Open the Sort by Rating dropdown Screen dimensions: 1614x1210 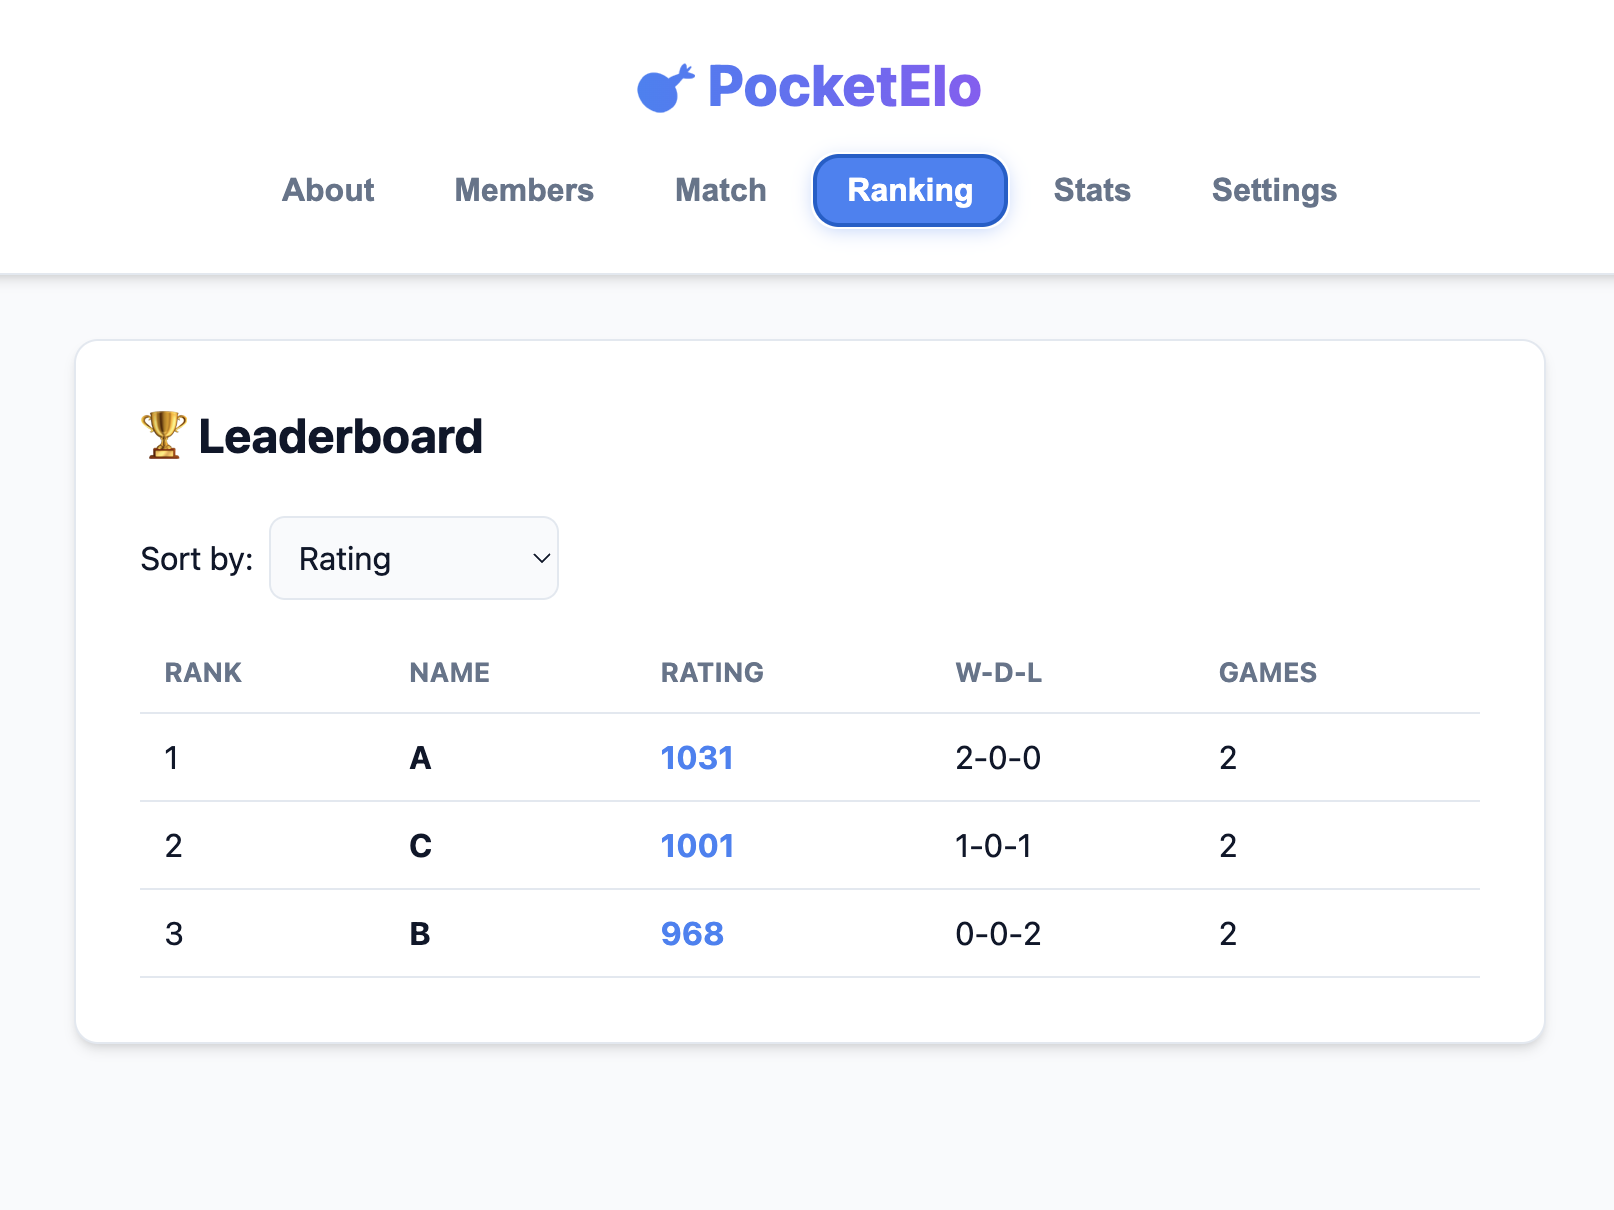(414, 558)
